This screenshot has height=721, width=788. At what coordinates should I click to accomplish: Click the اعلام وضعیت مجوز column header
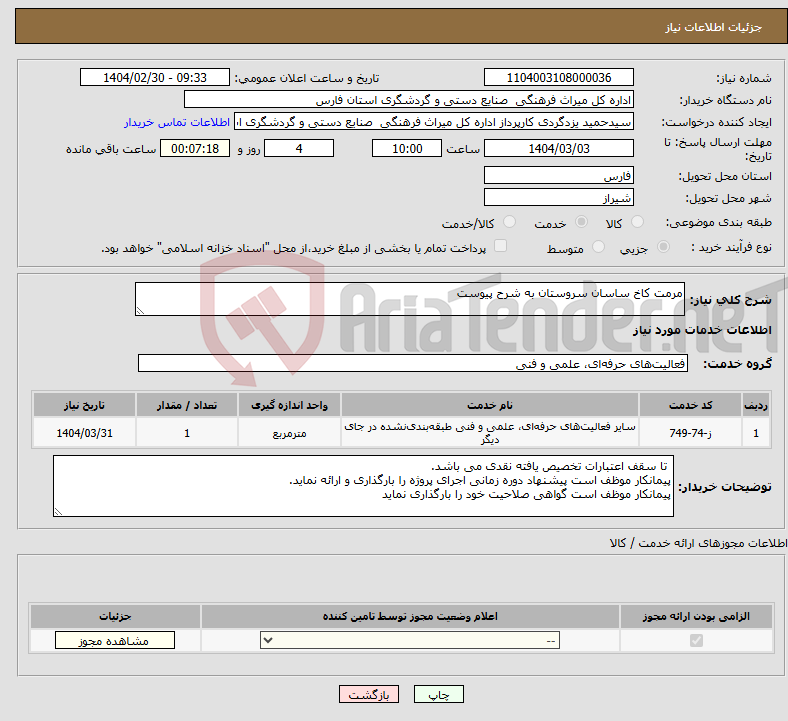[410, 616]
